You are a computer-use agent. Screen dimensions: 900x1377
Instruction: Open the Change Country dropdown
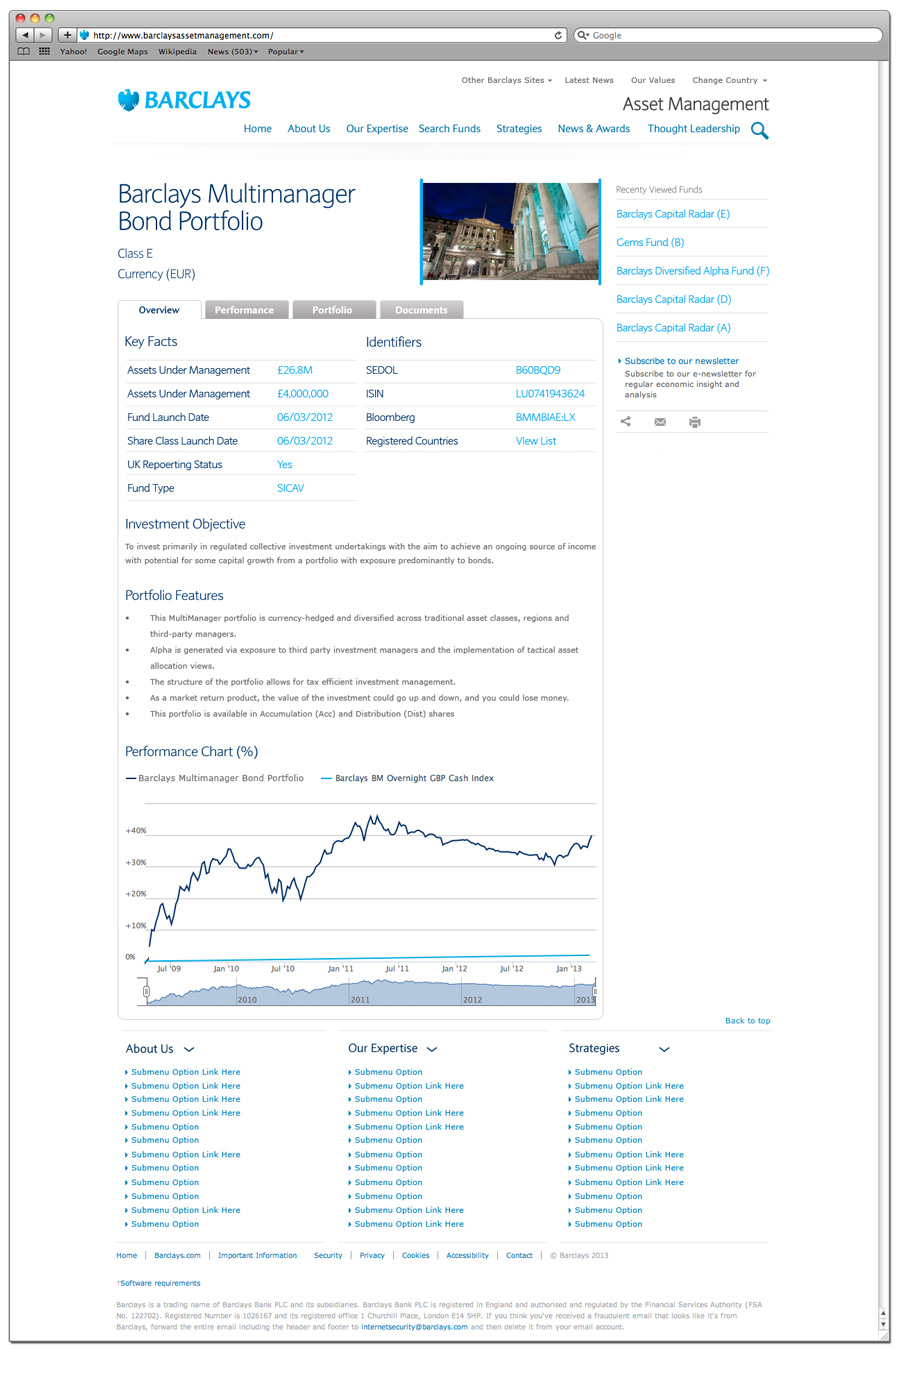tap(730, 80)
